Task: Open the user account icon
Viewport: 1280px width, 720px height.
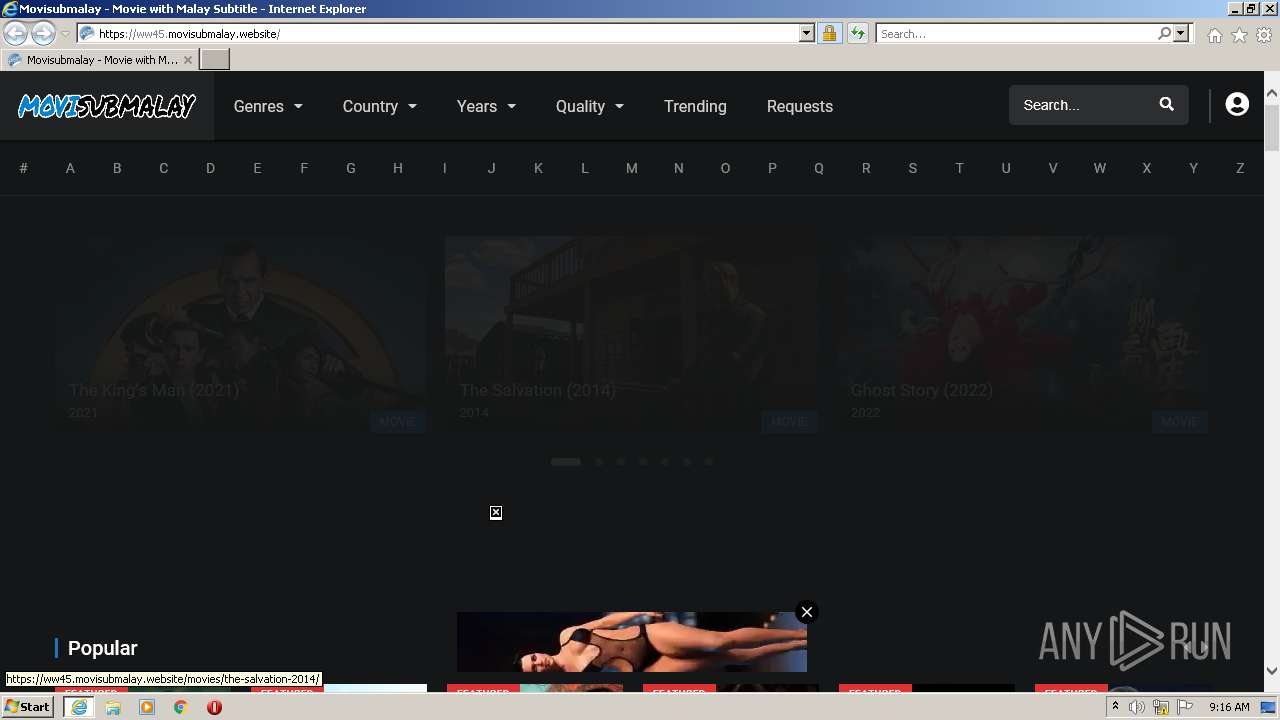Action: [x=1237, y=104]
